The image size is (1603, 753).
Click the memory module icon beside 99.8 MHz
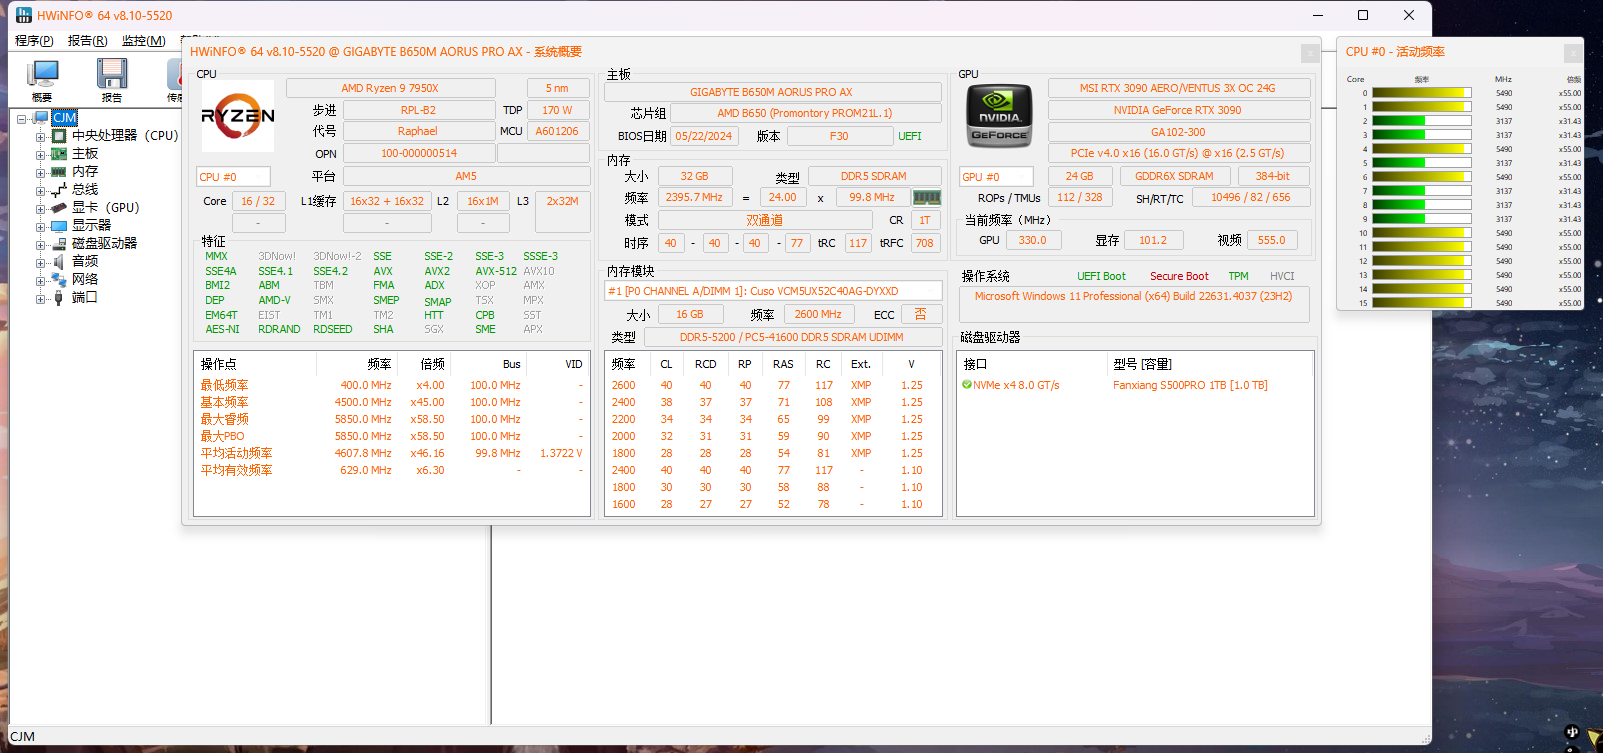pos(927,198)
